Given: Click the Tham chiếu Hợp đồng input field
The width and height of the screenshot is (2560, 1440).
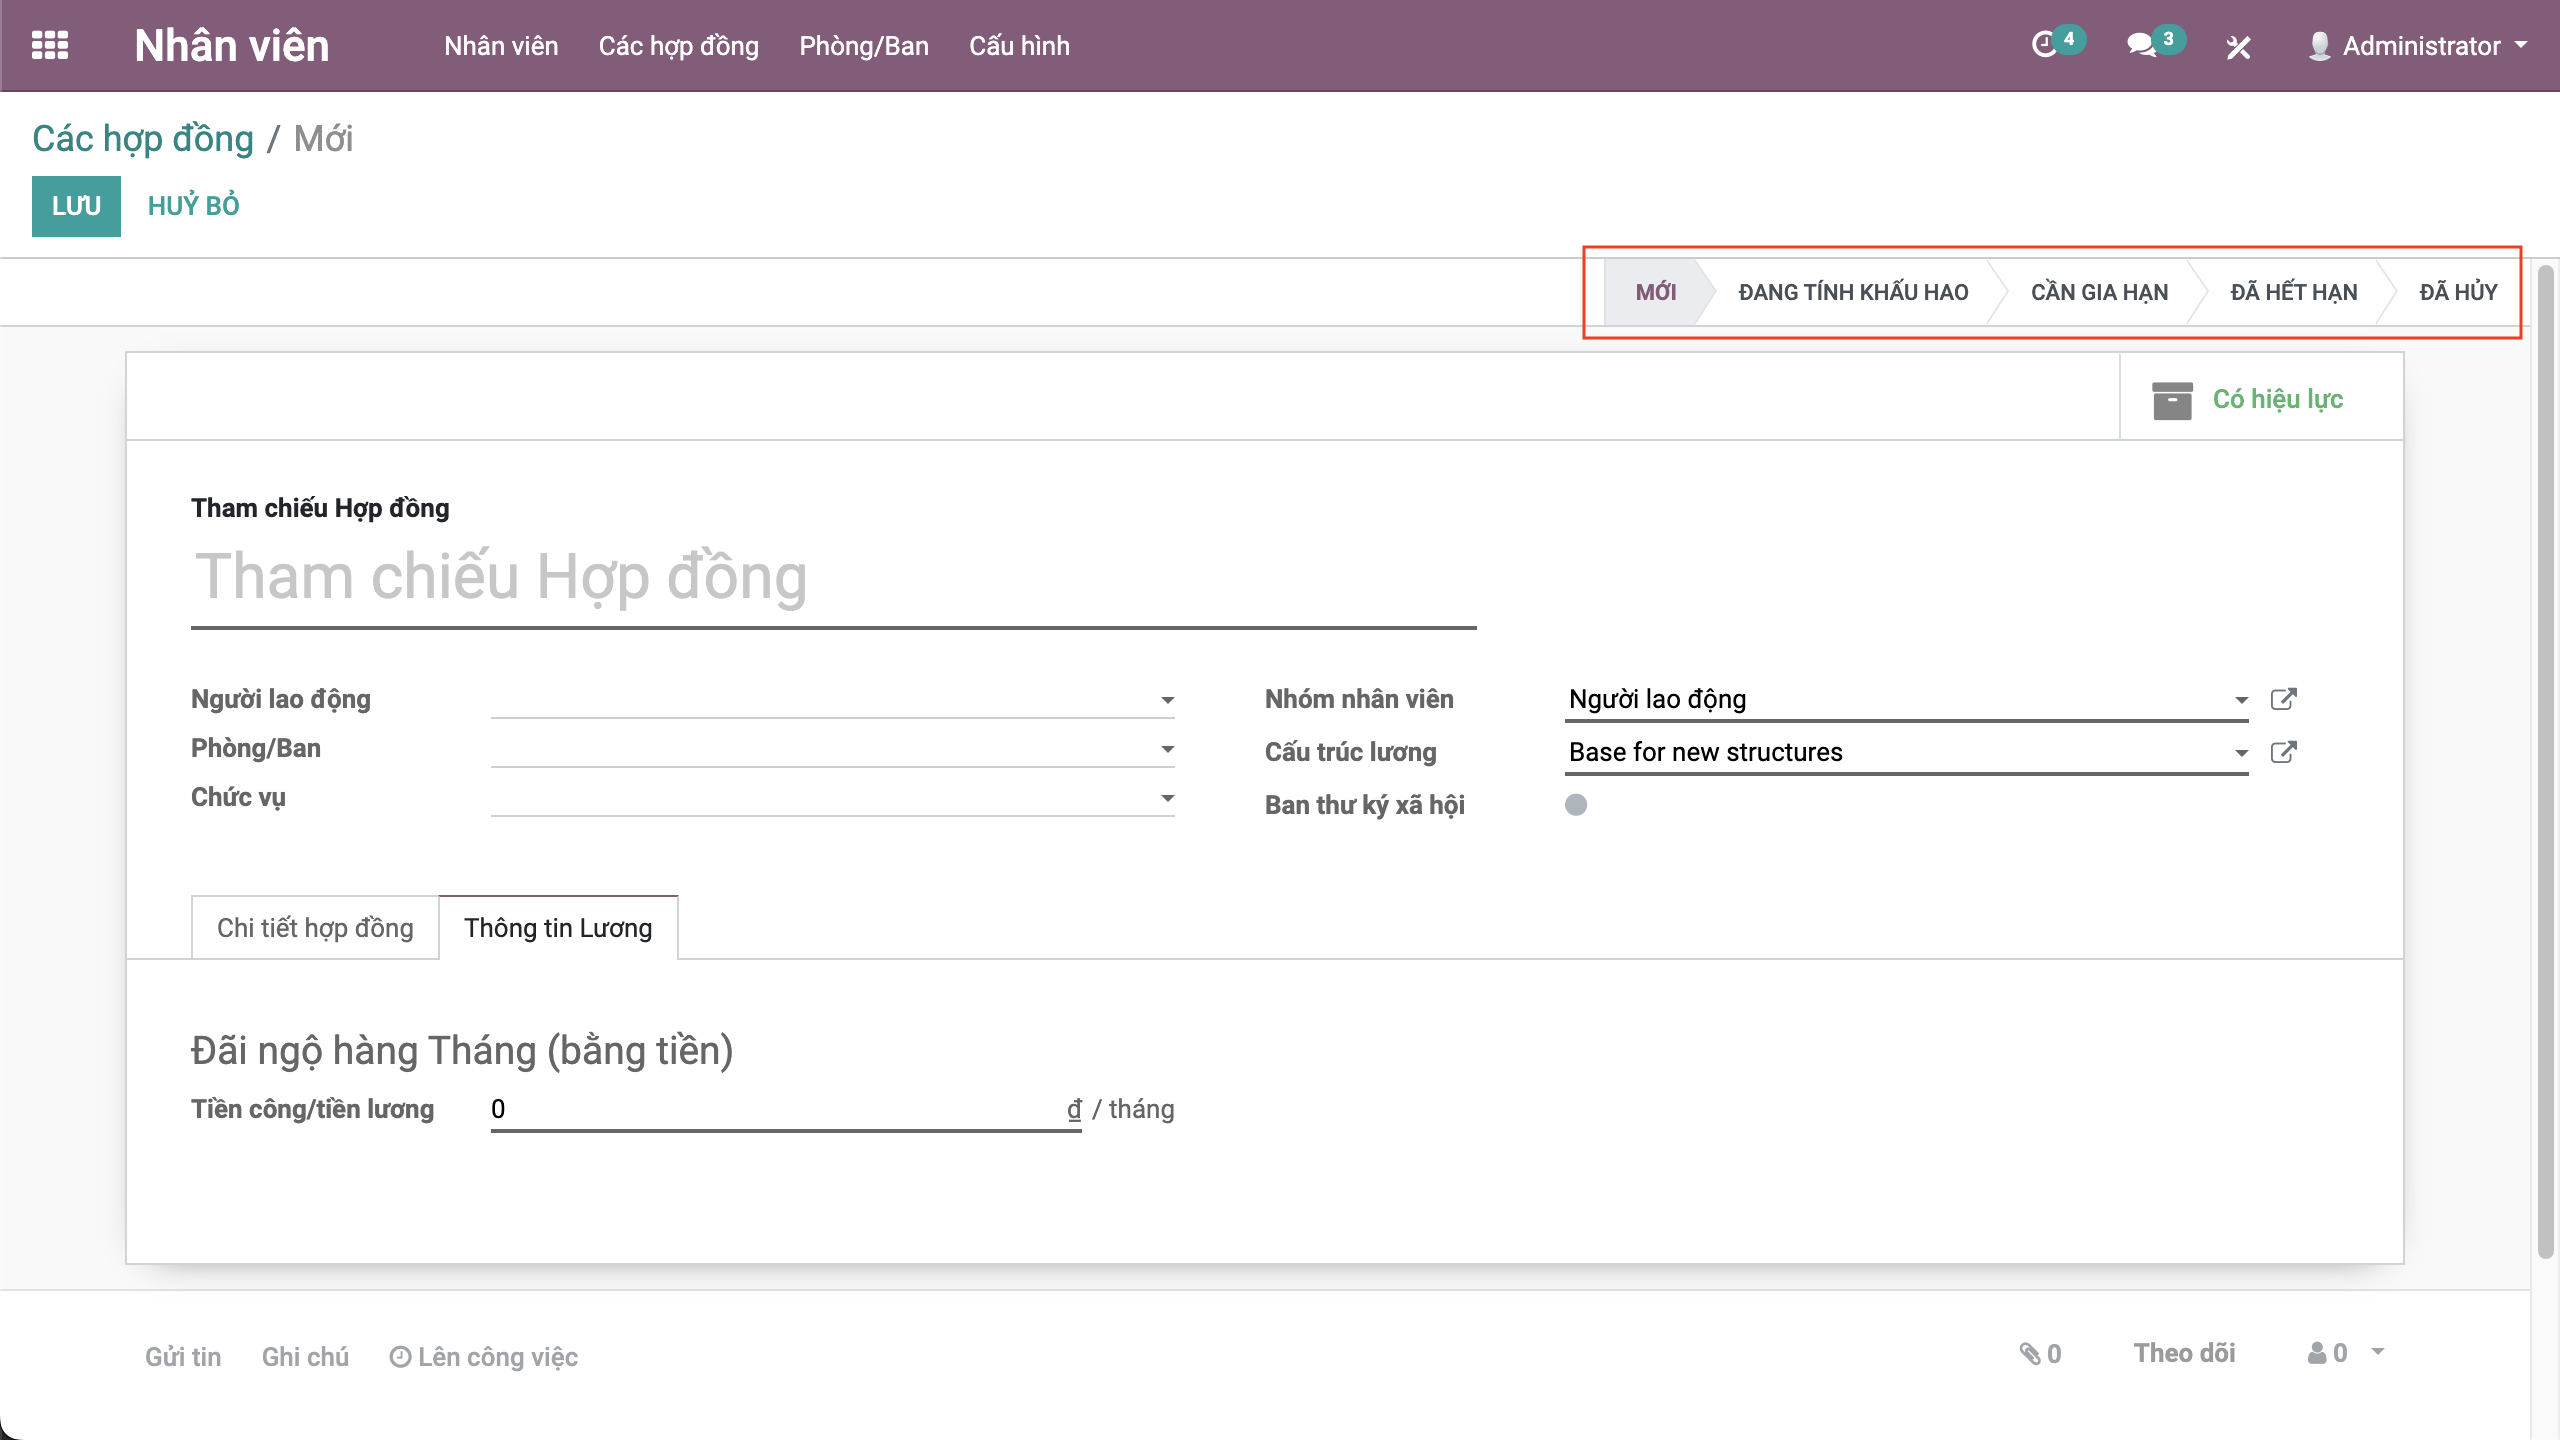Looking at the screenshot, I should (832, 578).
